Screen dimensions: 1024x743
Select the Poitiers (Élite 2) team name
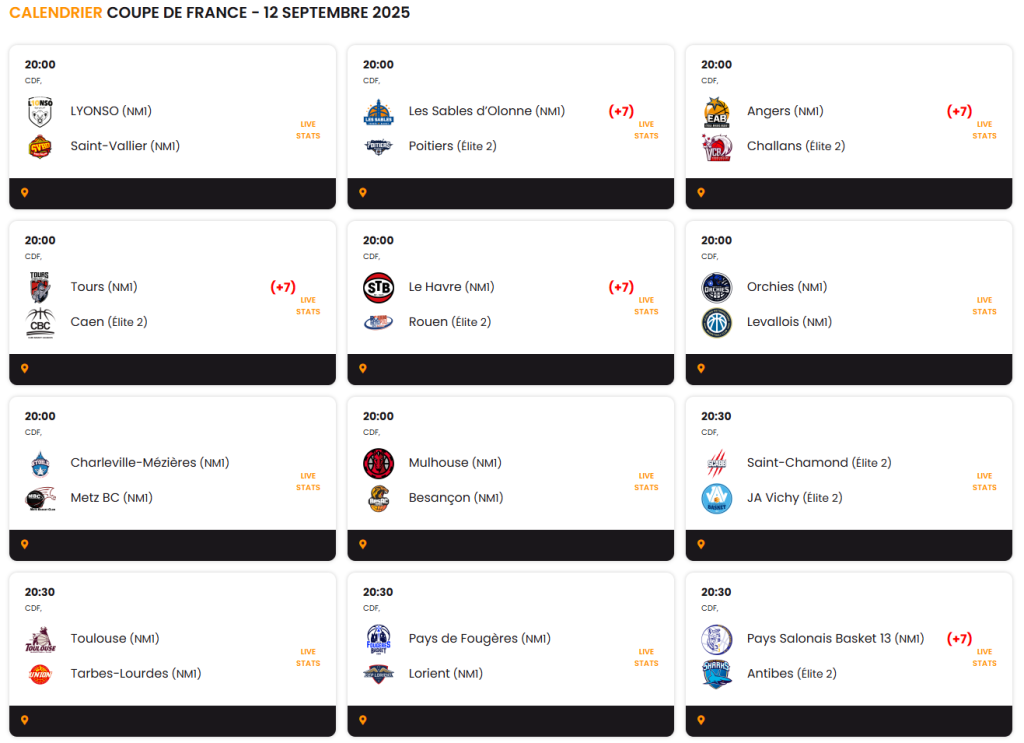click(453, 146)
